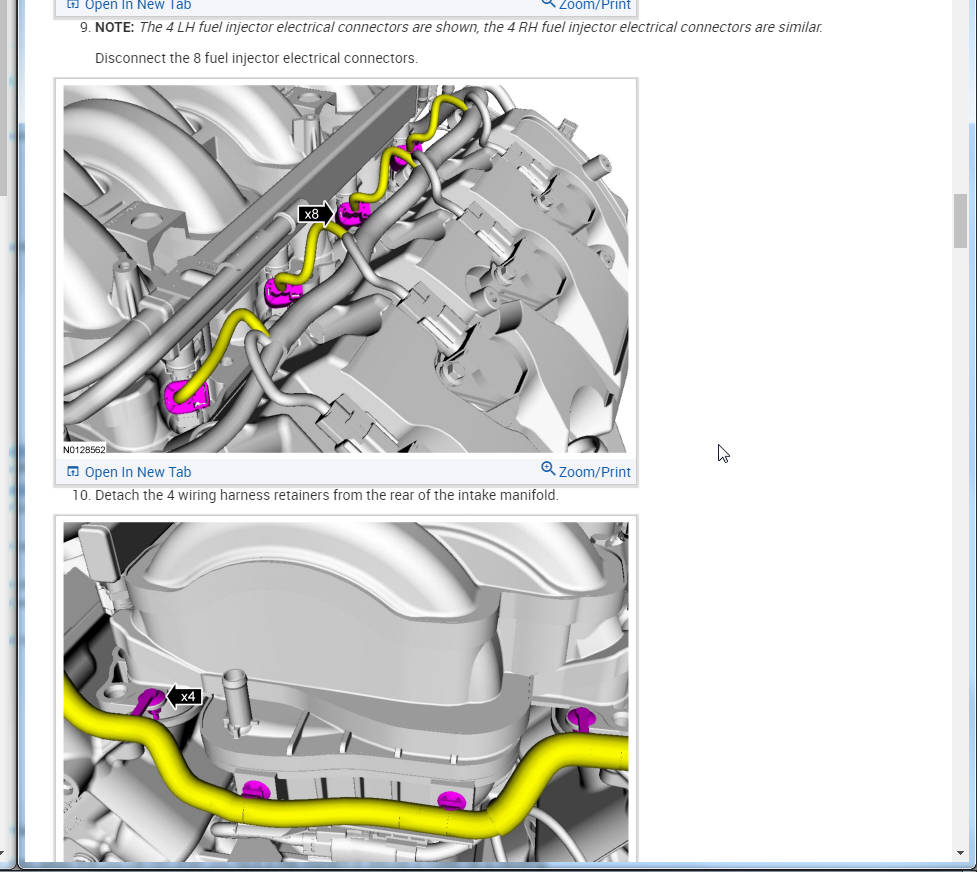Viewport: 977px width, 872px height.
Task: Click step 10 text about wiring harness retainers
Action: click(326, 496)
